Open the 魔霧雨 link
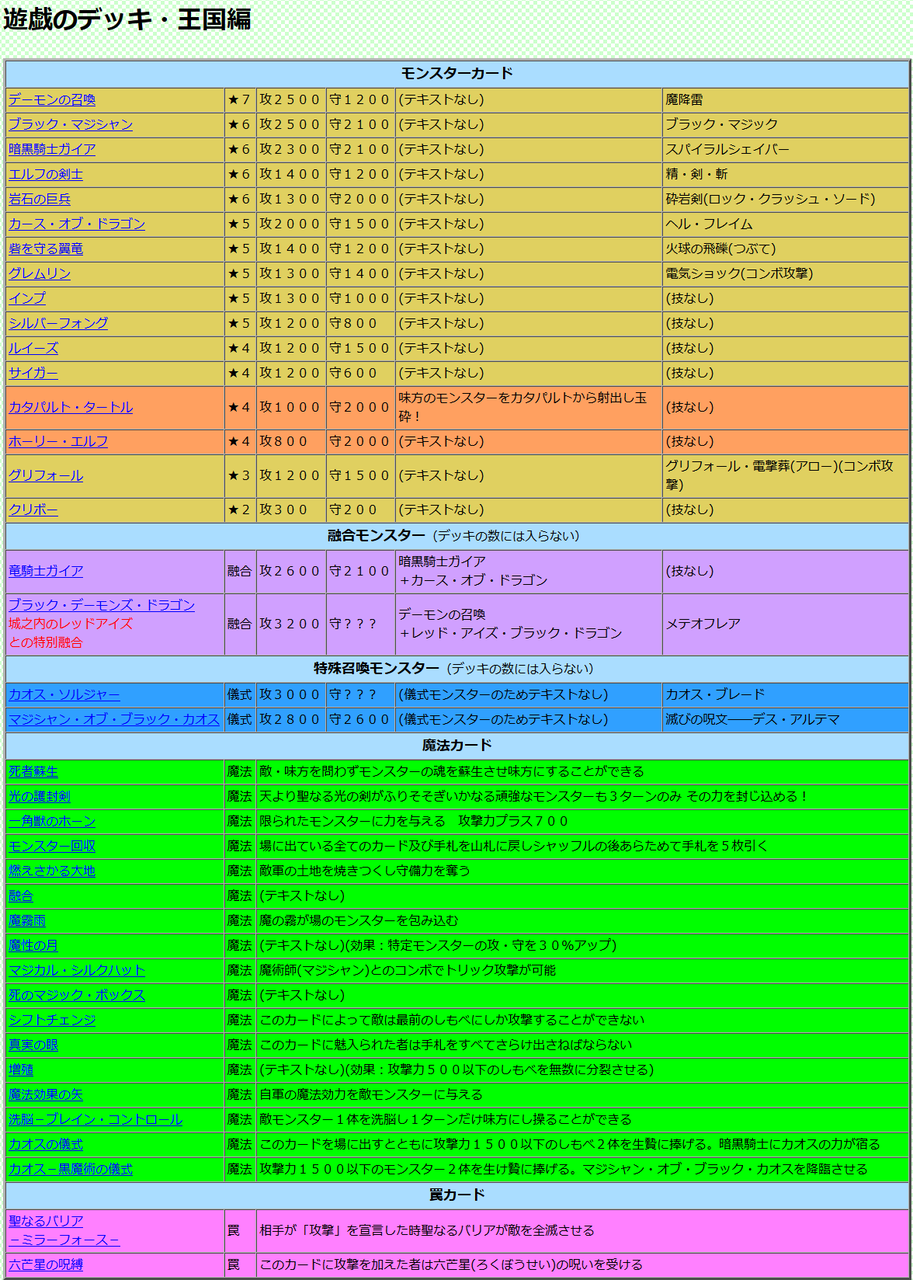The image size is (913, 1280). coord(27,921)
